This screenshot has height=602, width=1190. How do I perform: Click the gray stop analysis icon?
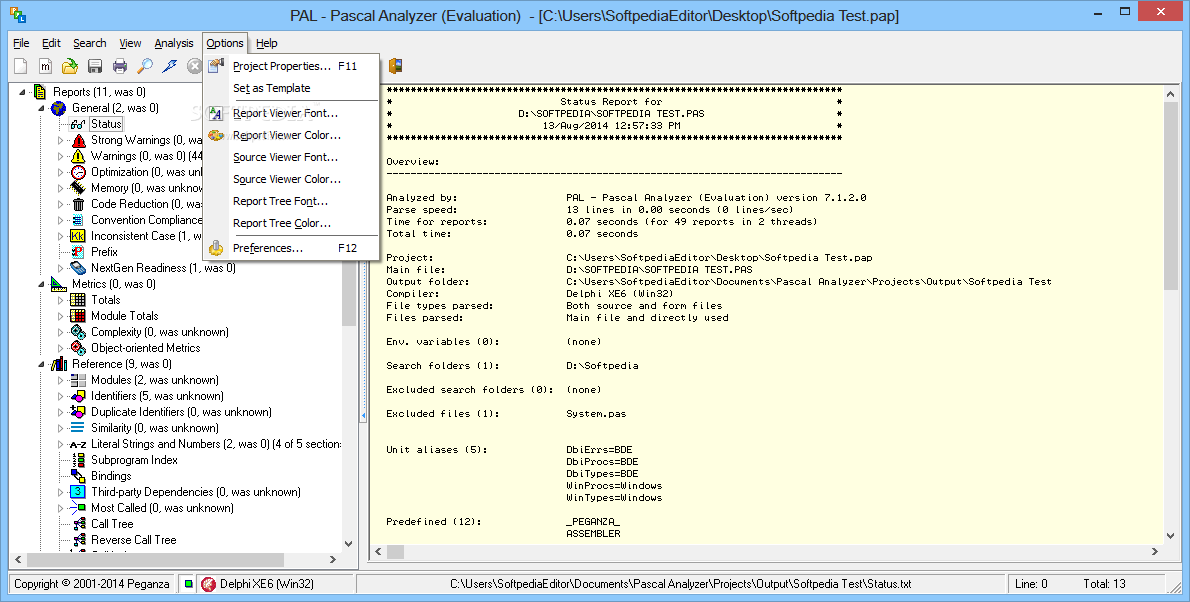(194, 66)
